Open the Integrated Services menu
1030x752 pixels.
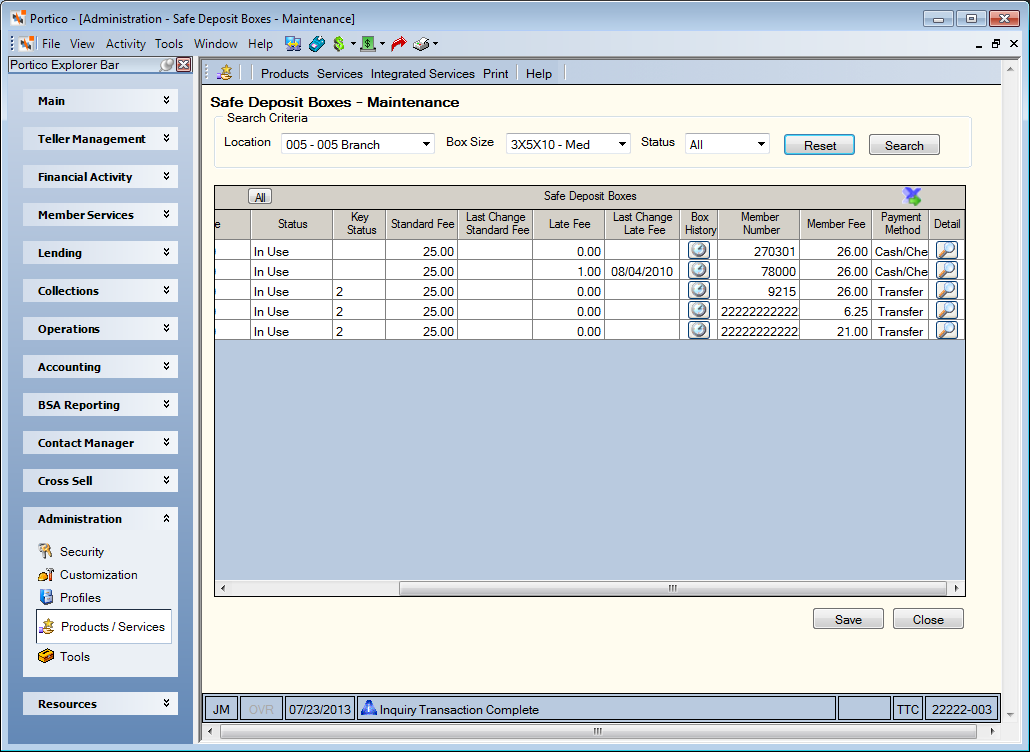(x=422, y=74)
